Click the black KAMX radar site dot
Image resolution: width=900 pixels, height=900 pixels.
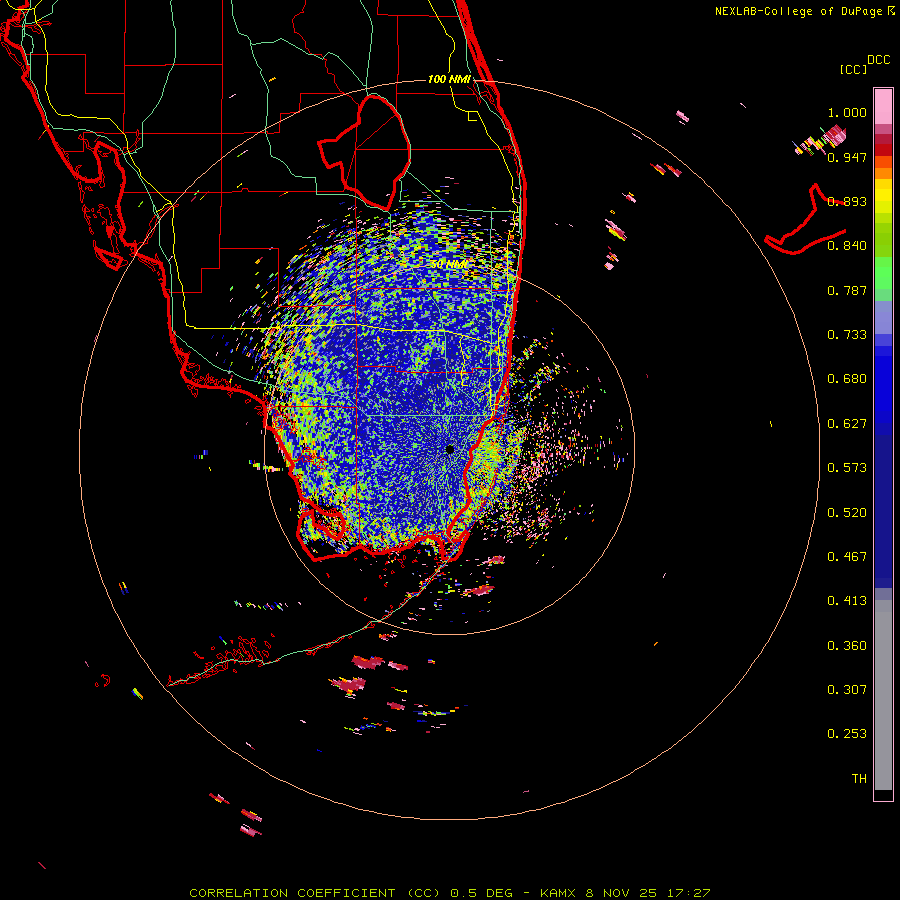(450, 449)
